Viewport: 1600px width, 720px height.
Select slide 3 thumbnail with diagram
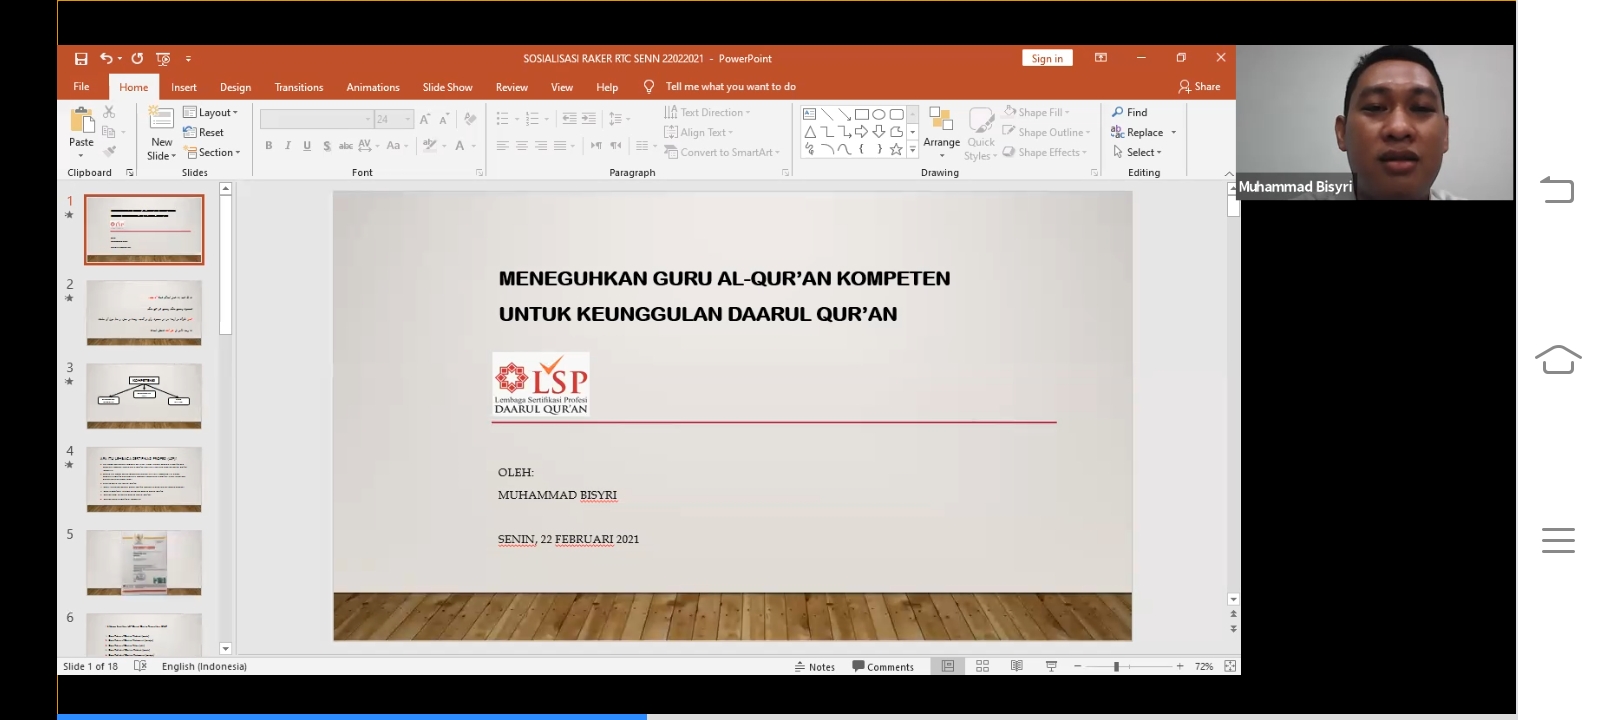[x=144, y=396]
